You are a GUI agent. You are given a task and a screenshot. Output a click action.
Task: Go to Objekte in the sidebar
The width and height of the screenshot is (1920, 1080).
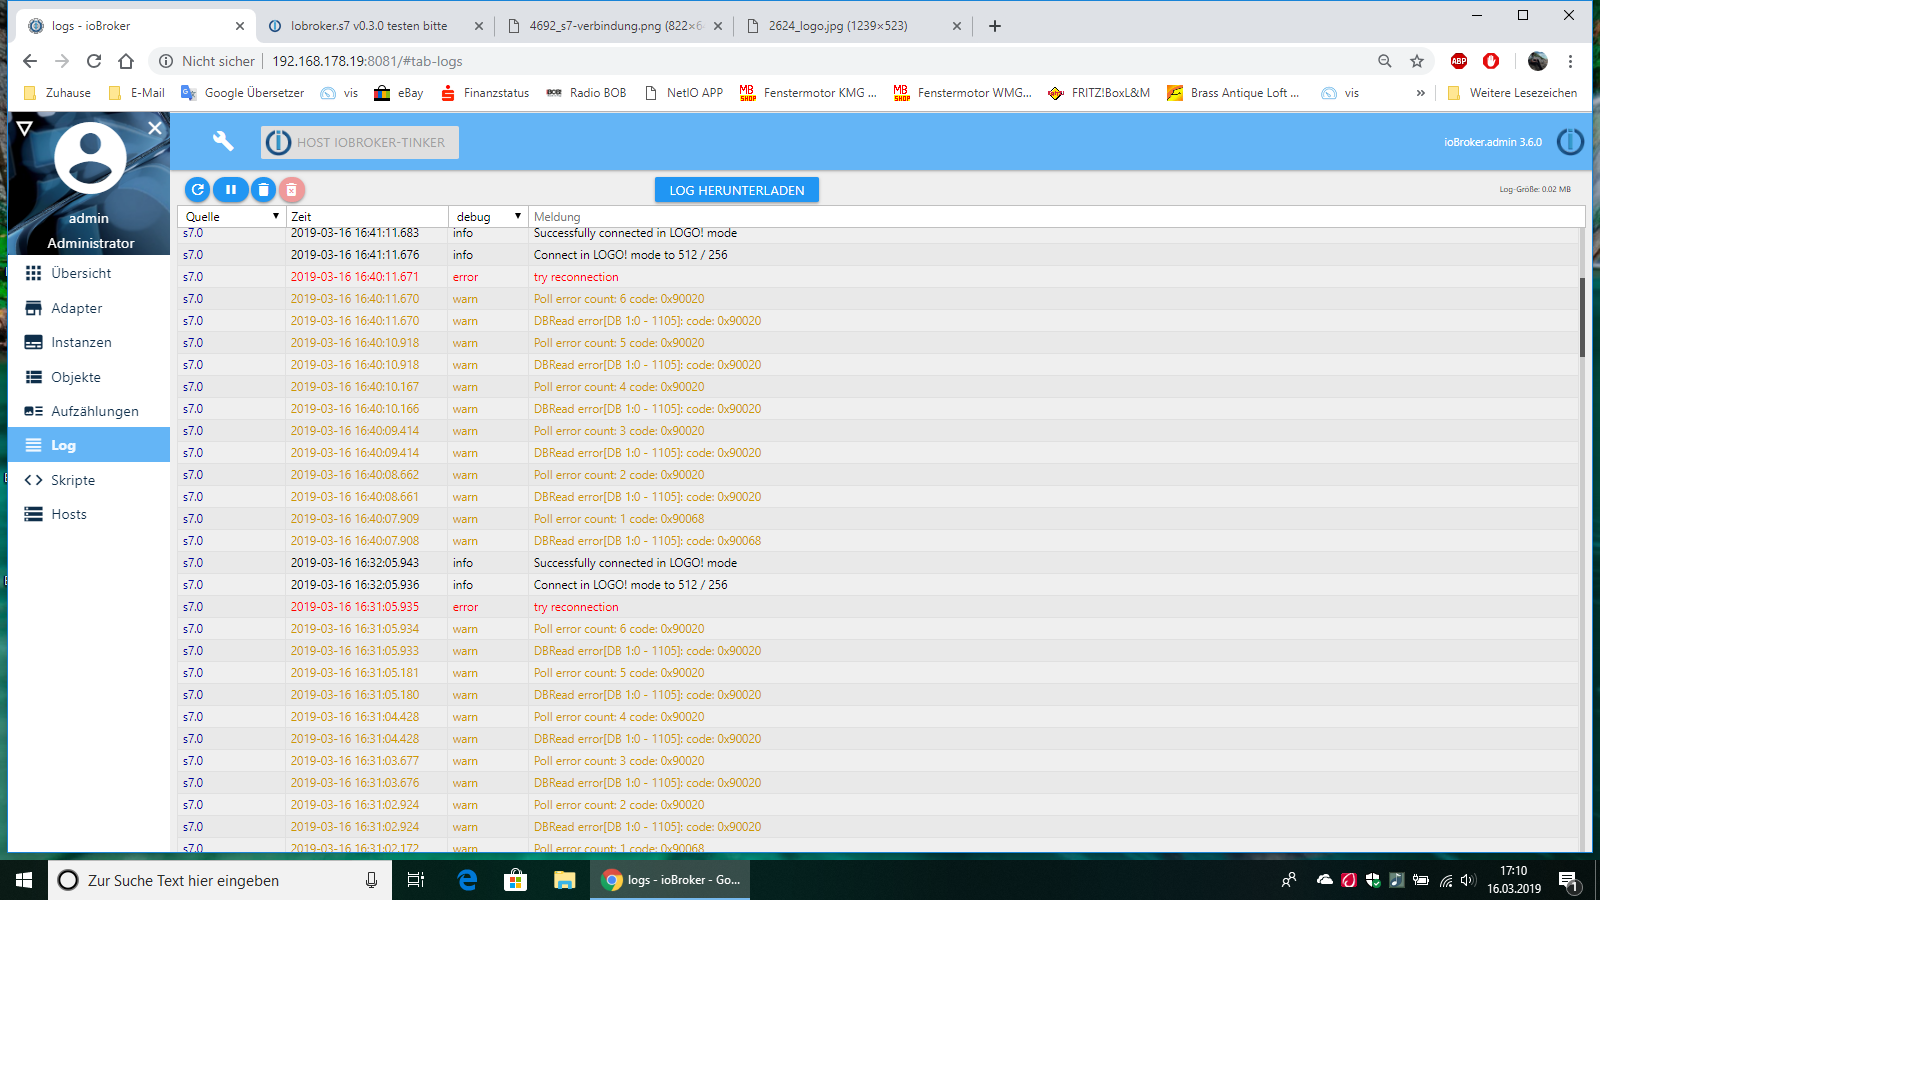pyautogui.click(x=76, y=377)
